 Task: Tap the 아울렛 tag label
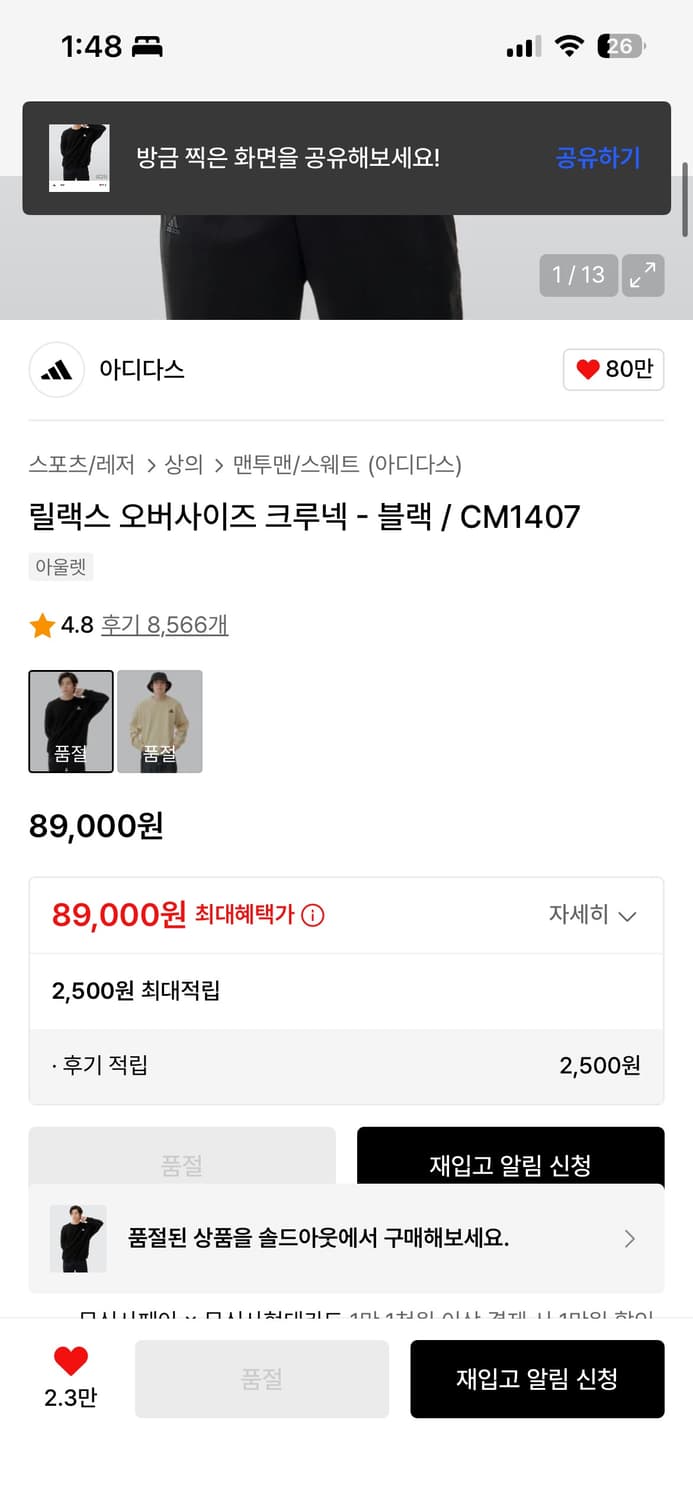(x=60, y=567)
